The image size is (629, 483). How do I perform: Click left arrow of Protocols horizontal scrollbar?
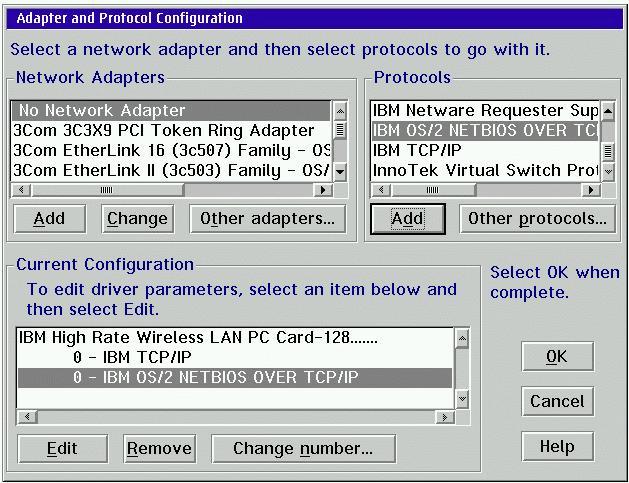(x=381, y=190)
